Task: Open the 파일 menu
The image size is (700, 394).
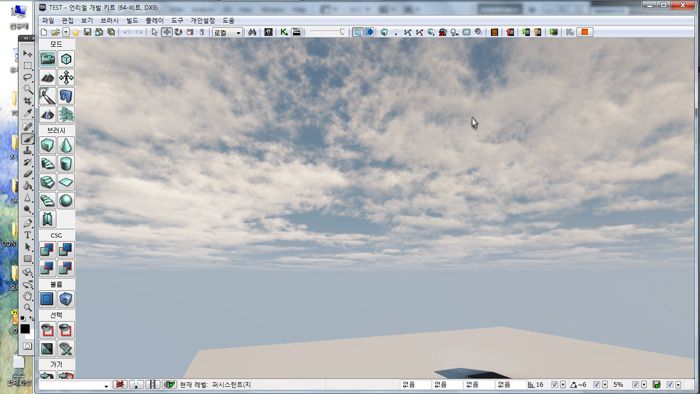Action: [48, 21]
